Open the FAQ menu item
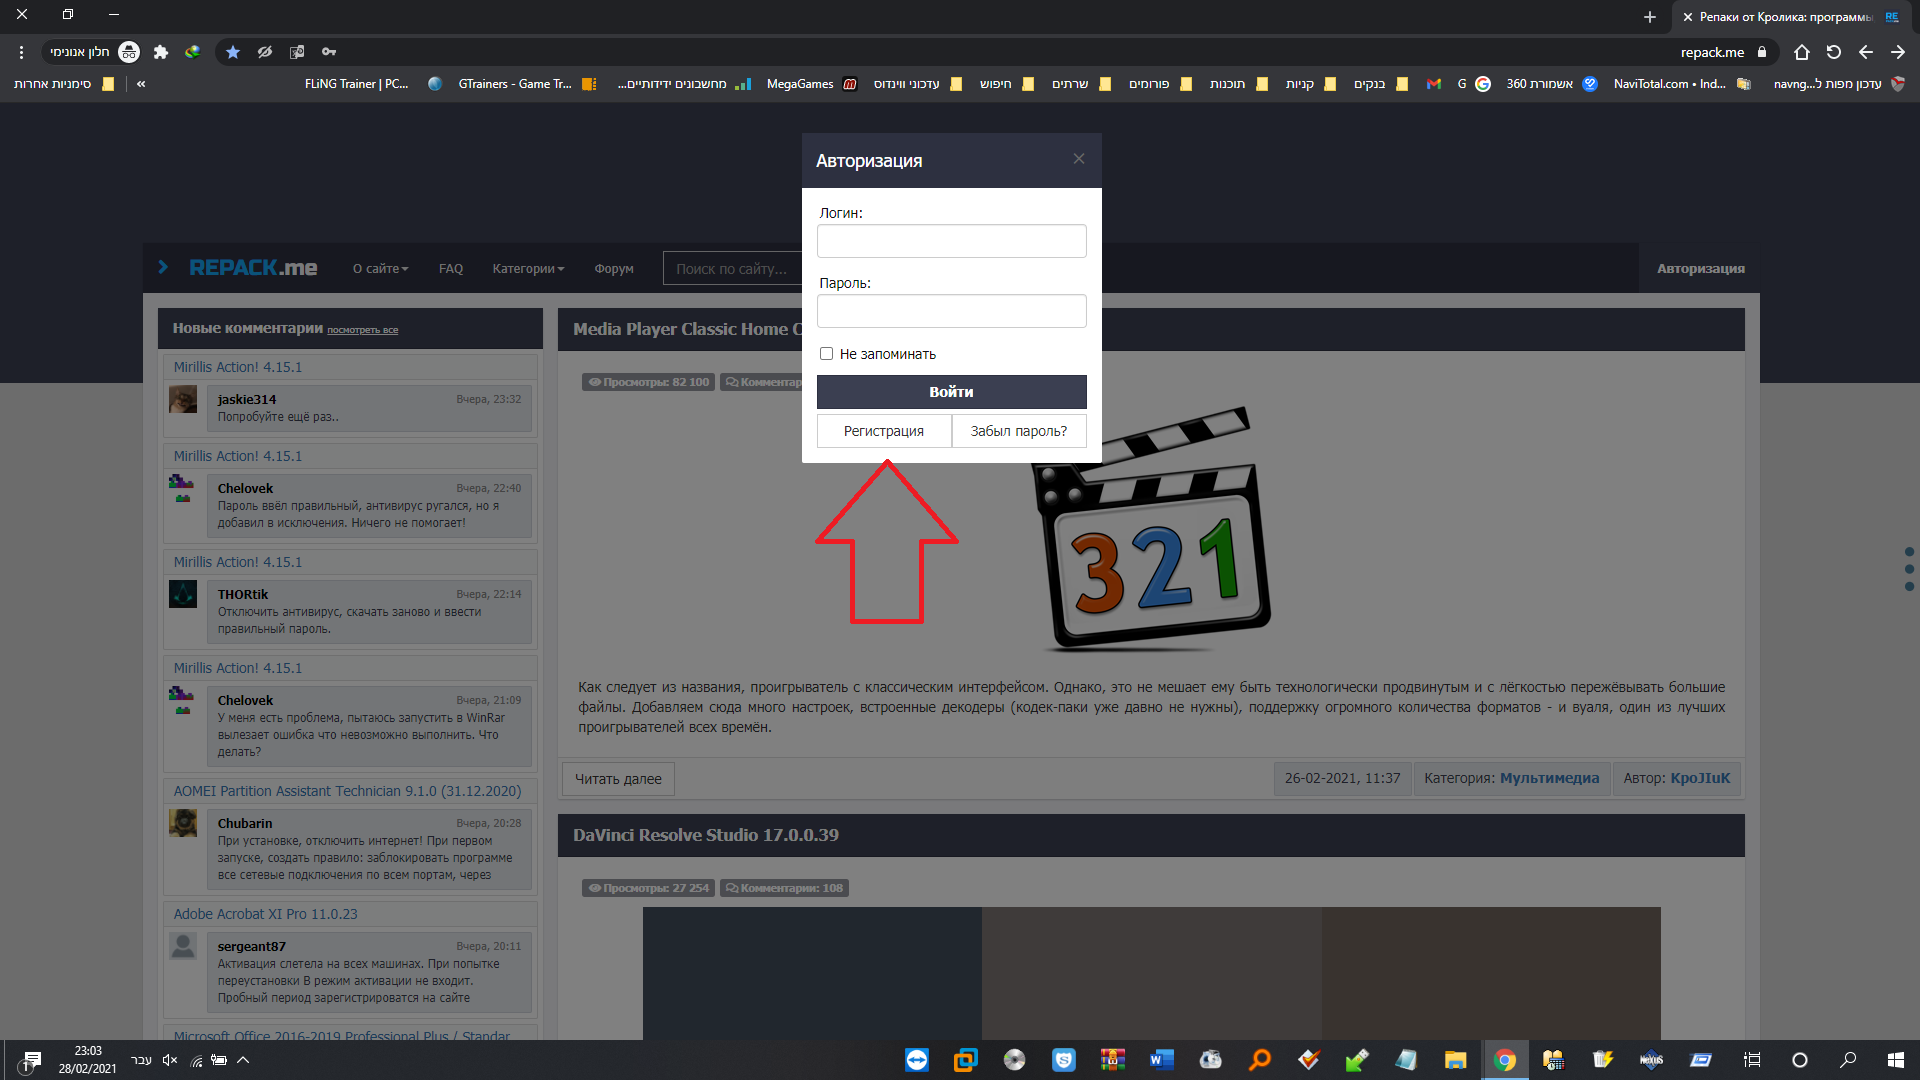The image size is (1920, 1080). [451, 269]
